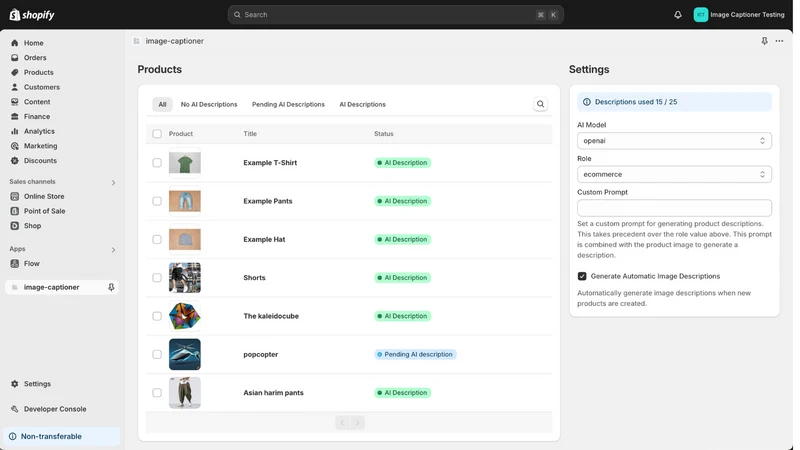Screen dimensions: 800x450
Task: Open the popcopter product title
Action: pyautogui.click(x=261, y=354)
